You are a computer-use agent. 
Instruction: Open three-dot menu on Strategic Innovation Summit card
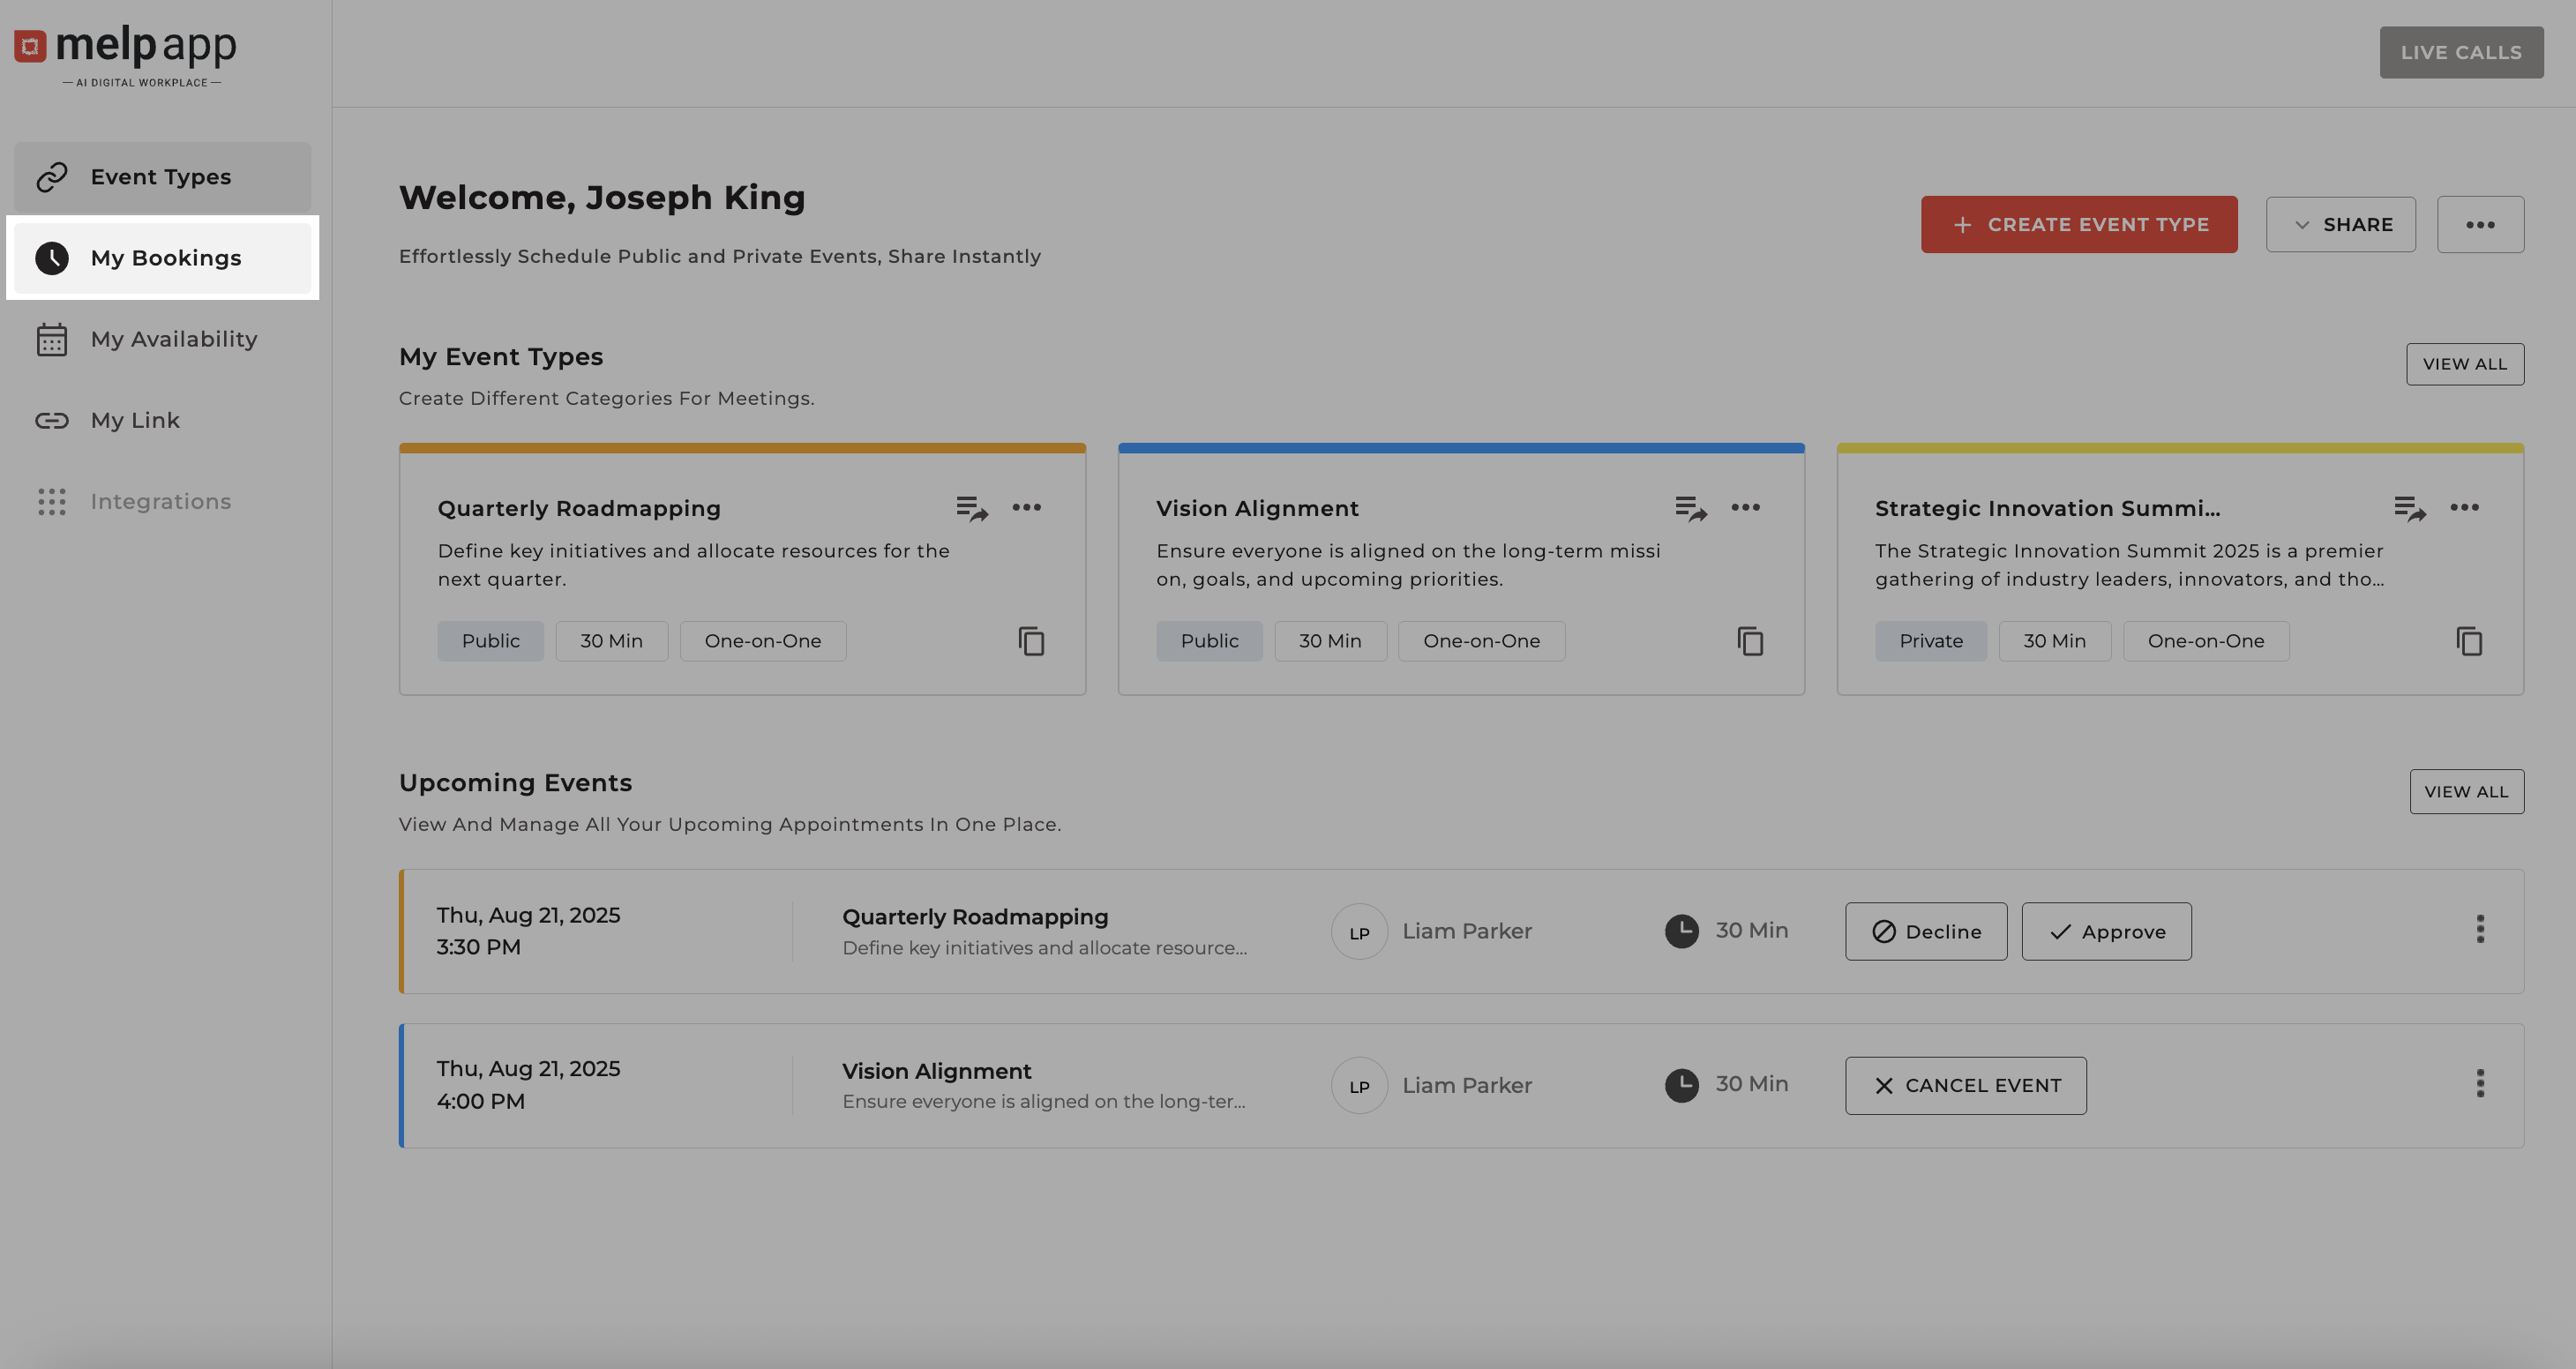(2464, 507)
